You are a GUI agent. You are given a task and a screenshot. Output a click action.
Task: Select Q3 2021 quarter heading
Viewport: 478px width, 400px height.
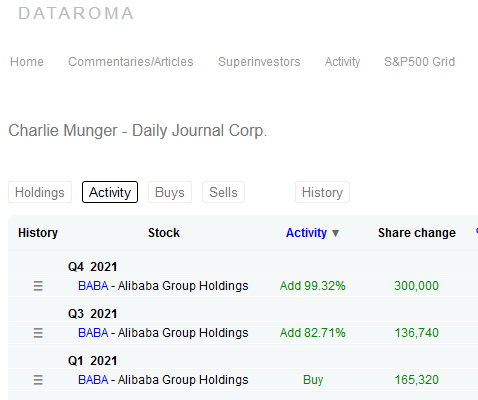pyautogui.click(x=92, y=314)
